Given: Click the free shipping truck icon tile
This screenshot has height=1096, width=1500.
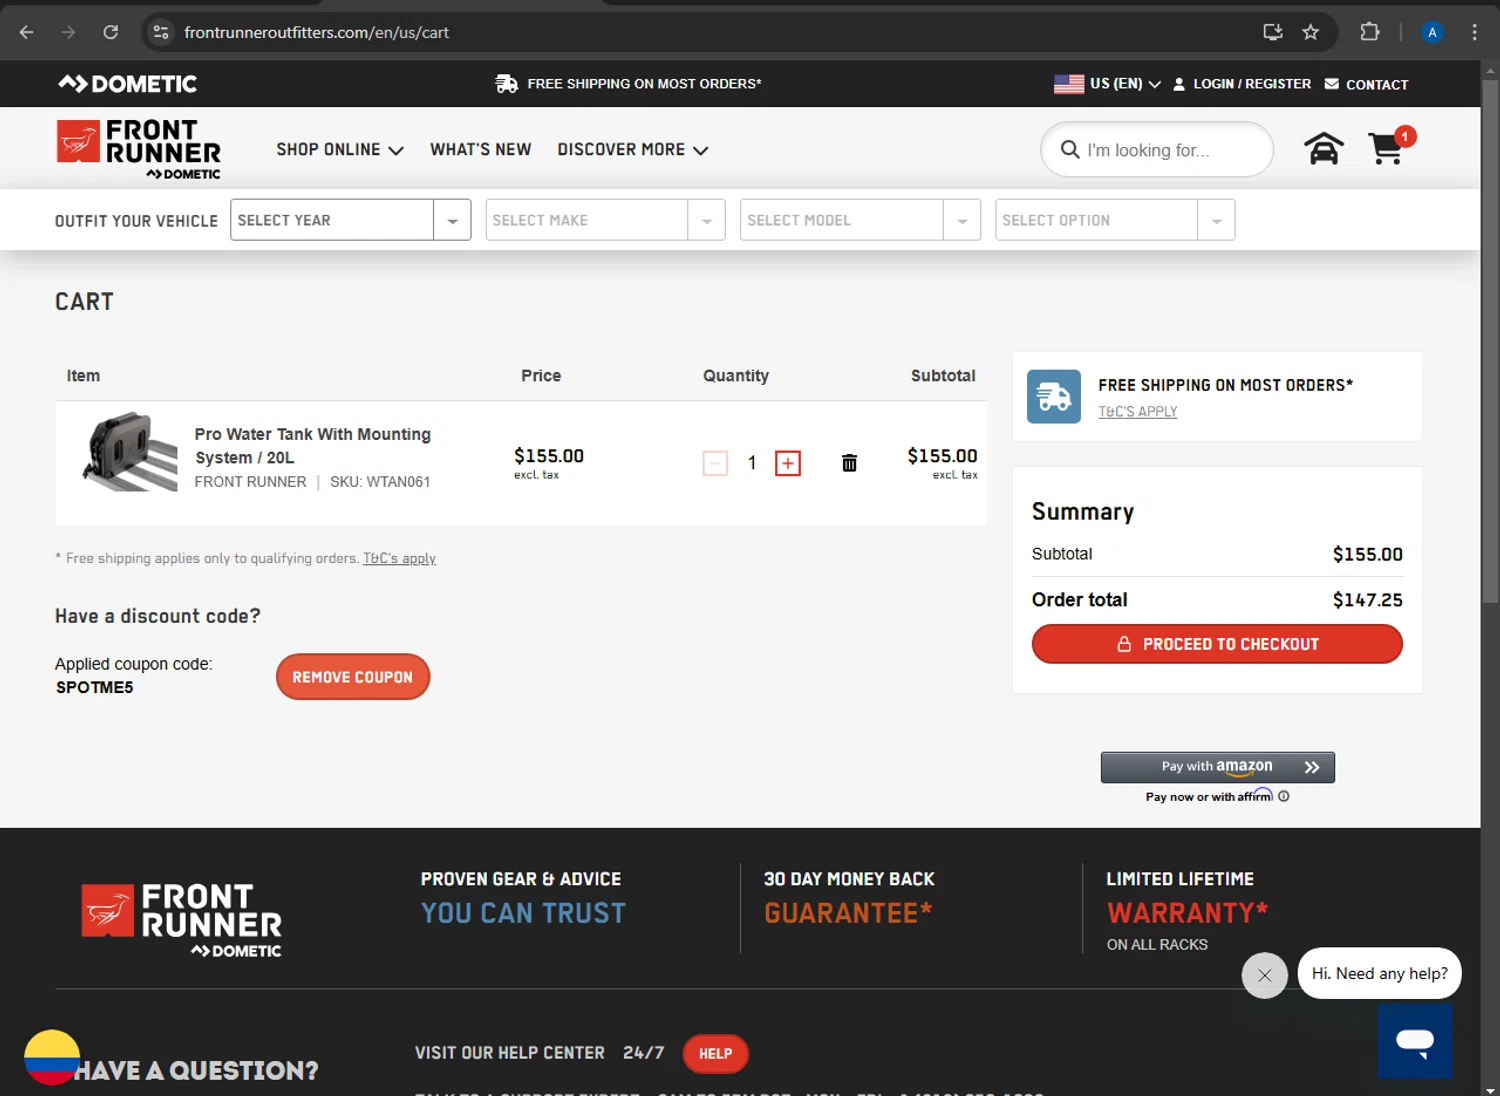Looking at the screenshot, I should click(x=1054, y=397).
